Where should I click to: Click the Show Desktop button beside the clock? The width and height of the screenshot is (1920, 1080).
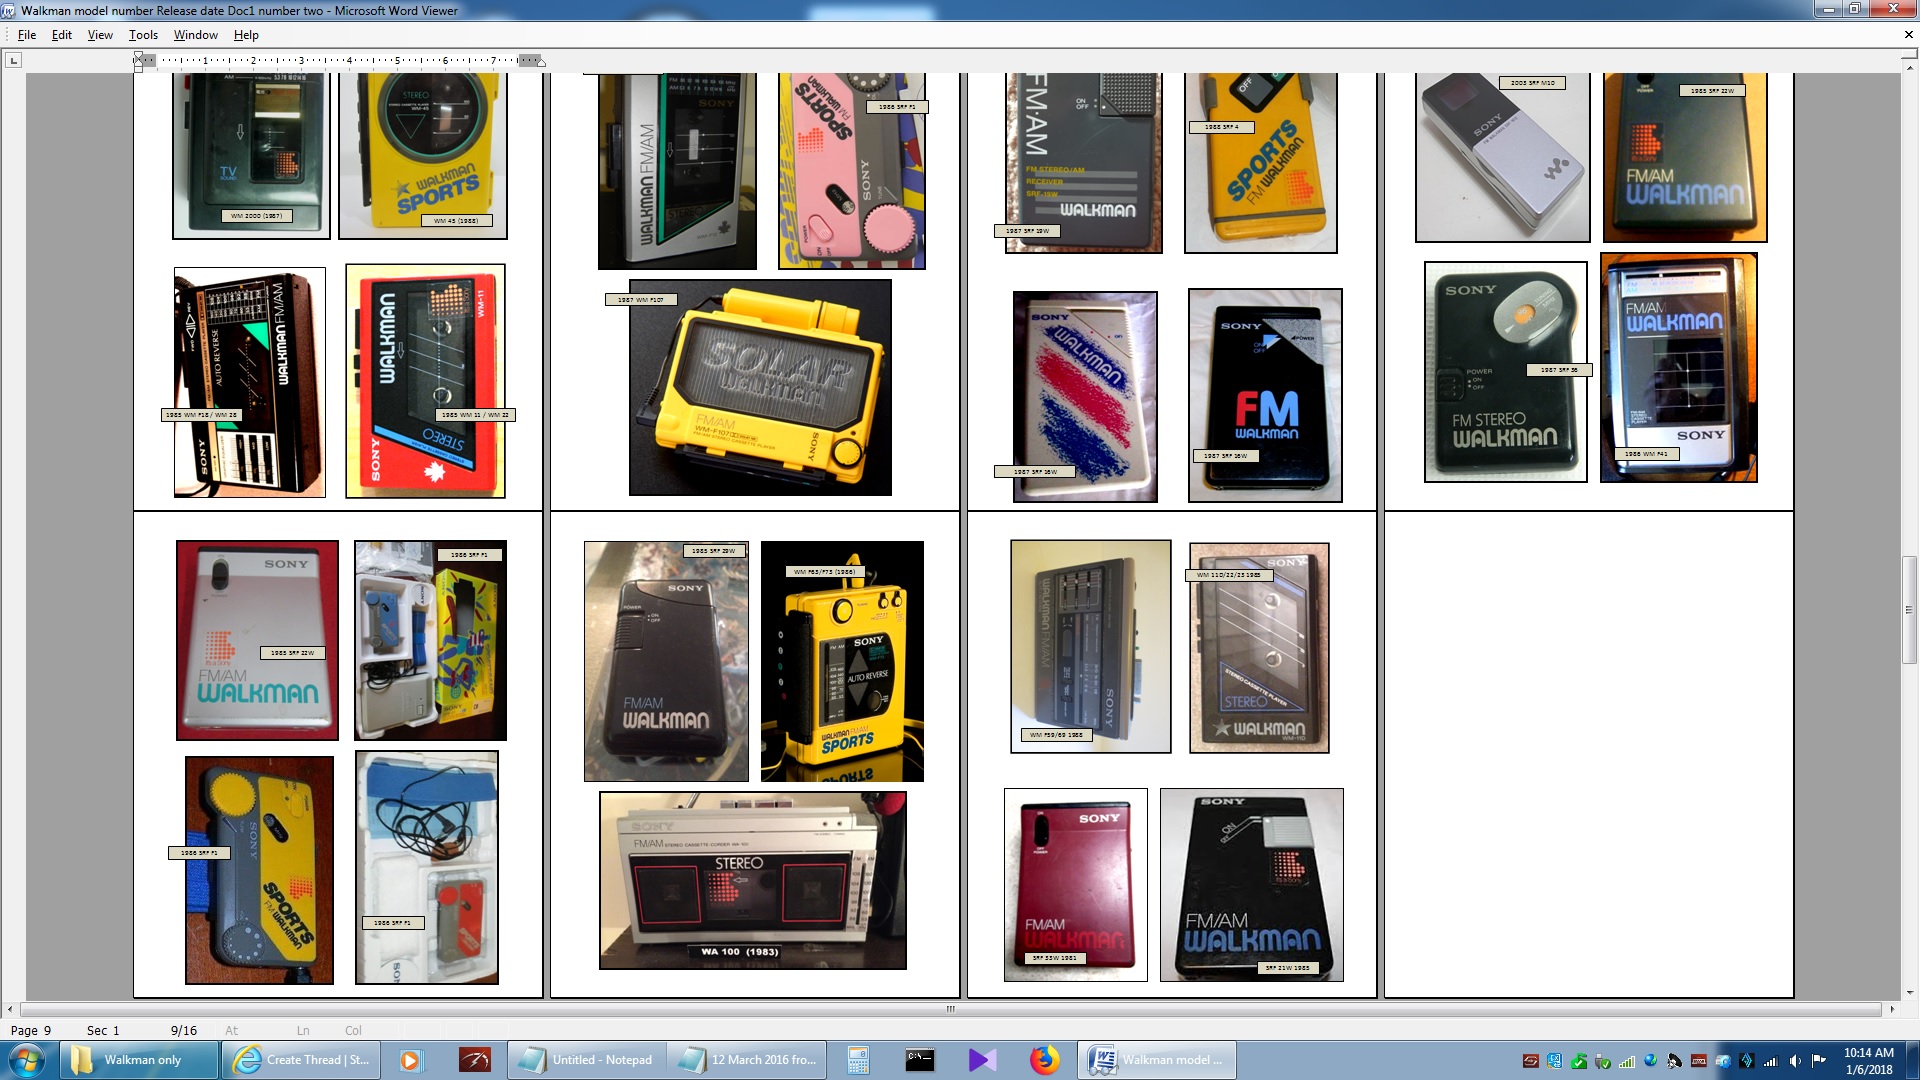pyautogui.click(x=1912, y=1060)
